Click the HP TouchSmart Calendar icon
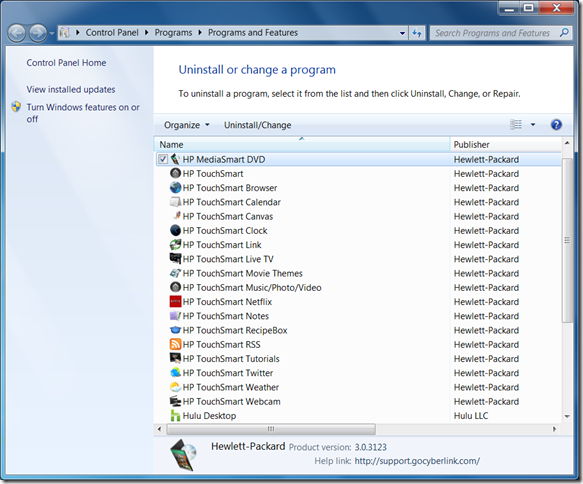This screenshot has width=583, height=484. click(175, 202)
